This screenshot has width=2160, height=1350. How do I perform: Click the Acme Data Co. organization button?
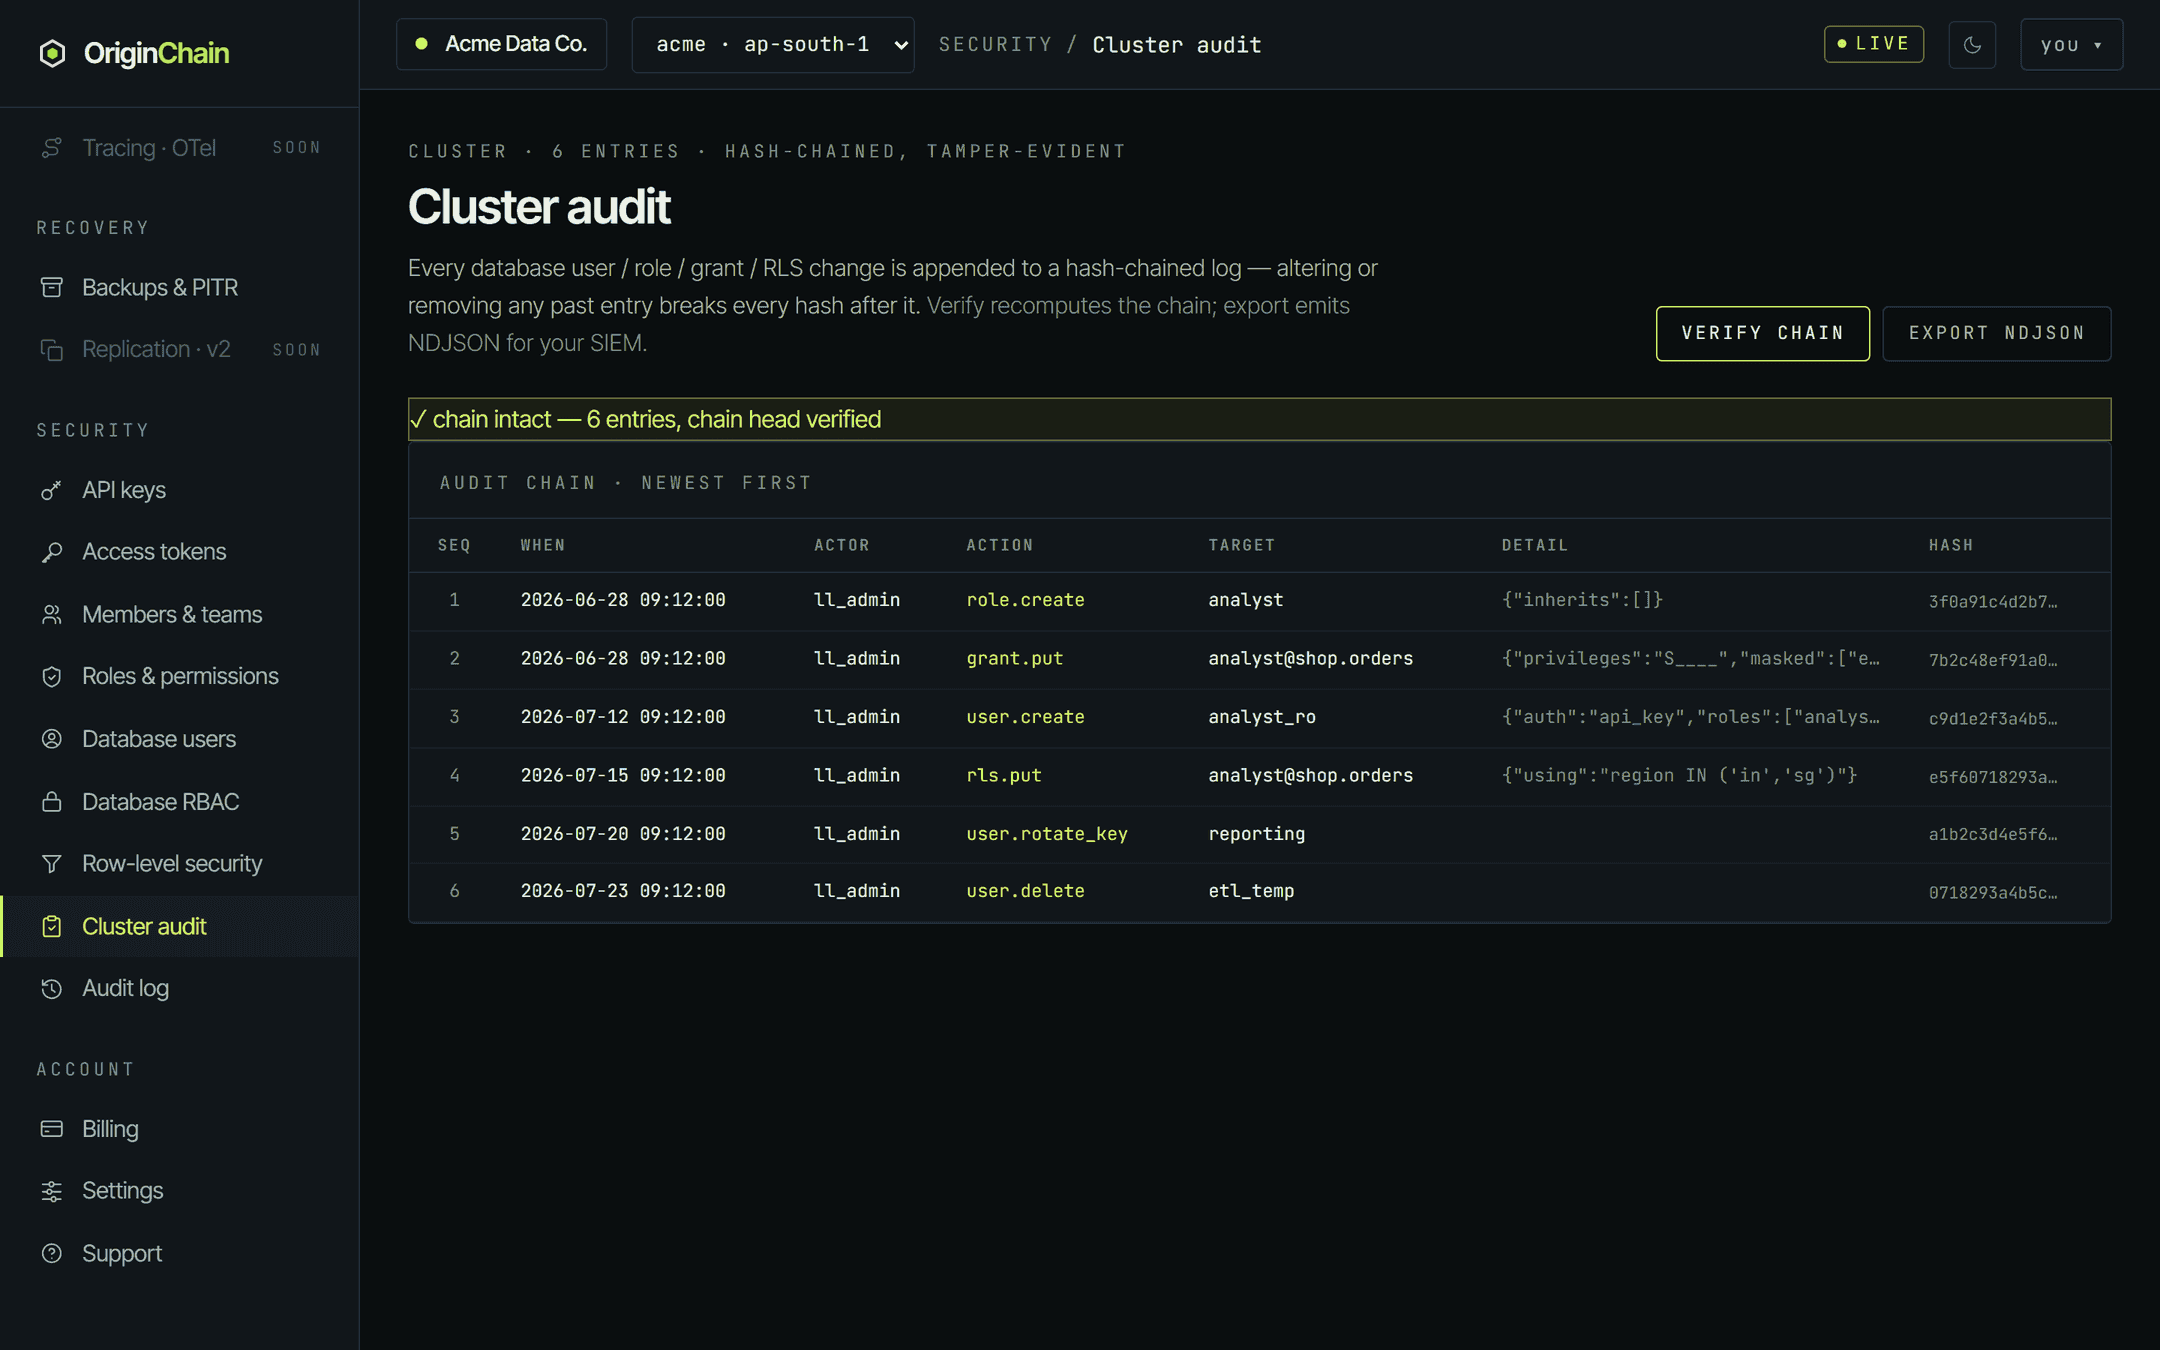point(502,44)
